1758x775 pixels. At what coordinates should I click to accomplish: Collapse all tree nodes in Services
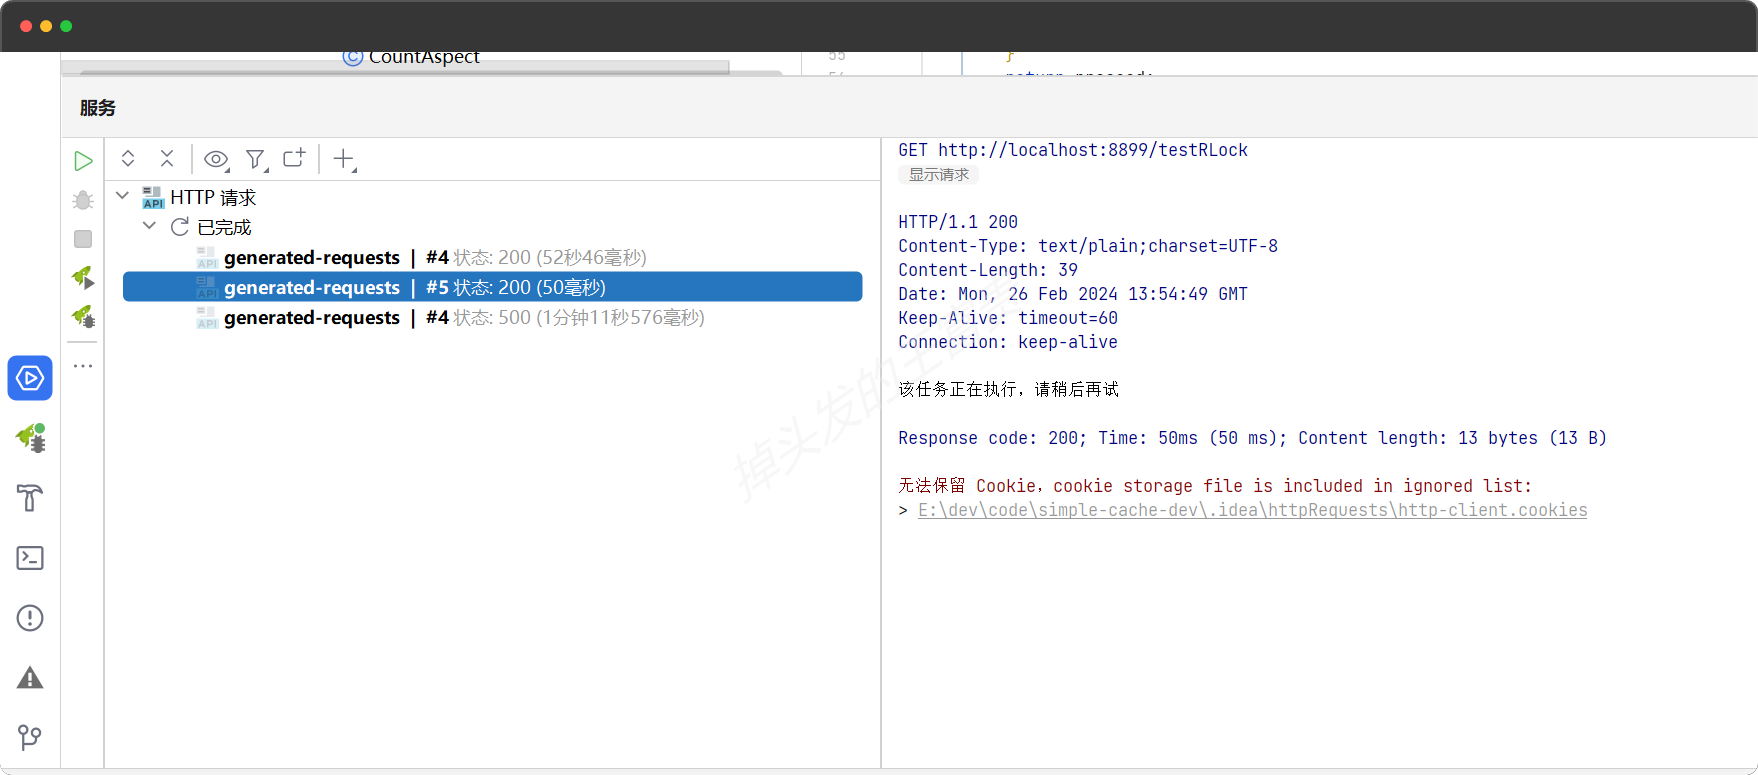click(x=167, y=158)
